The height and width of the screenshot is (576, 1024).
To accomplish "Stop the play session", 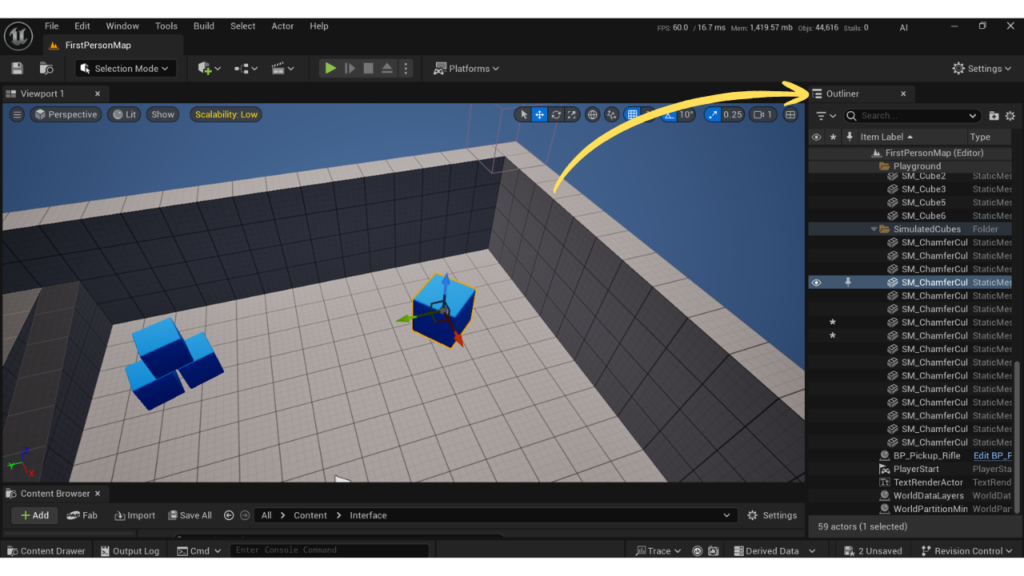I will 368,69.
